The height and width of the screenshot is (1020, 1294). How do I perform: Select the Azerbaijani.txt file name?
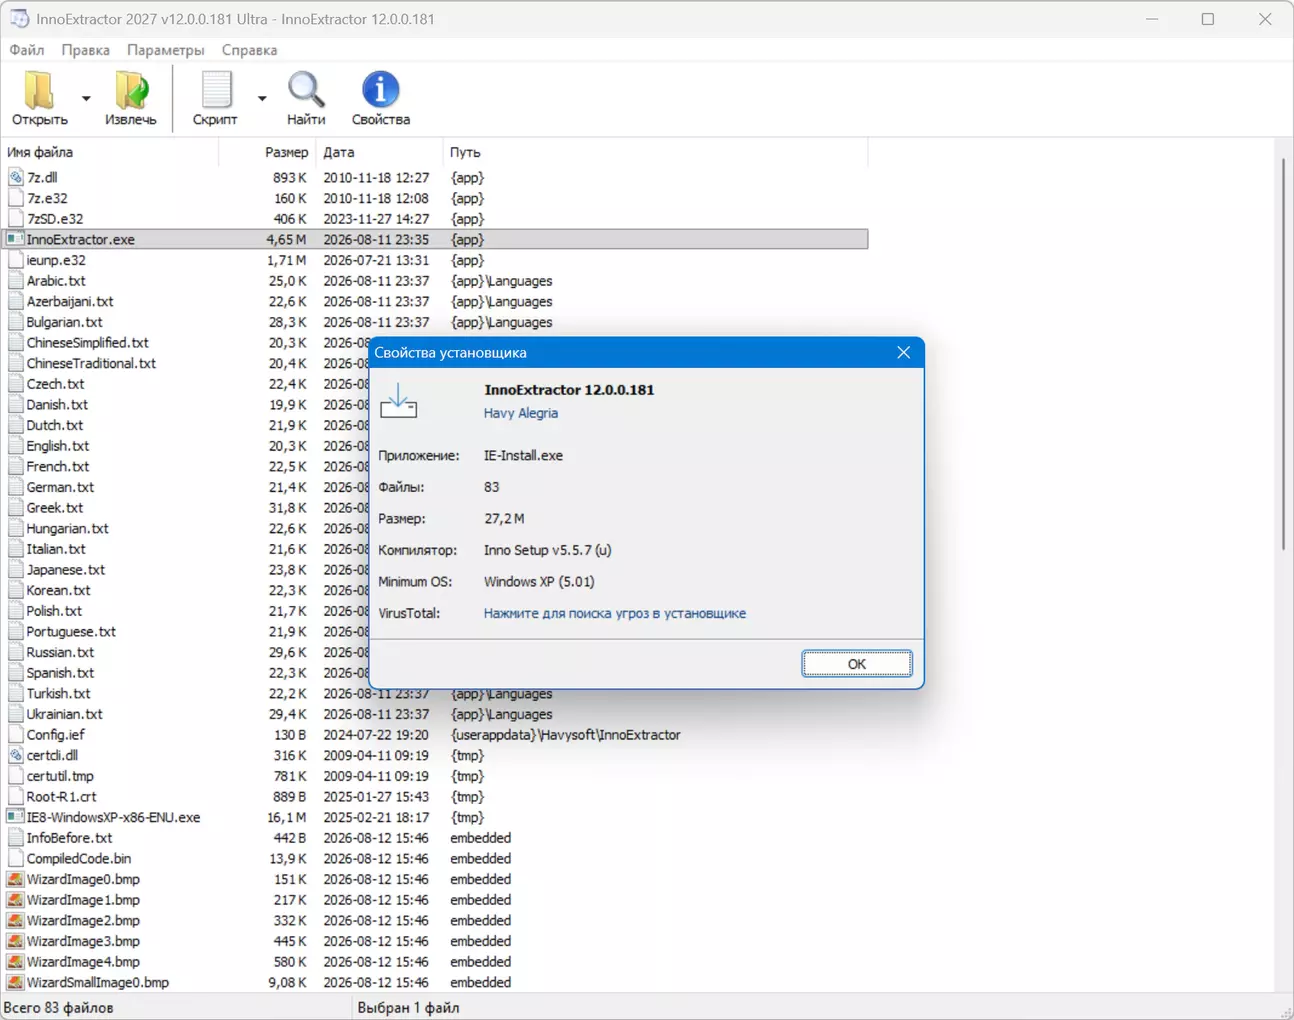70,302
